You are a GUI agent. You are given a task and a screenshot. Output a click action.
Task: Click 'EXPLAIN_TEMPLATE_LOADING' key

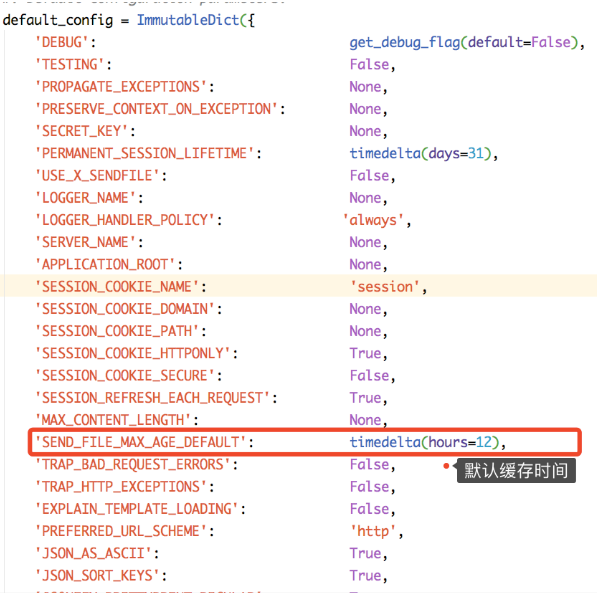[x=137, y=509]
